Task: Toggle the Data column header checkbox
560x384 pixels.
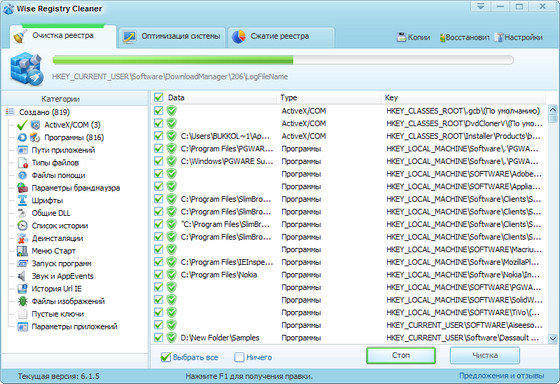Action: 159,97
